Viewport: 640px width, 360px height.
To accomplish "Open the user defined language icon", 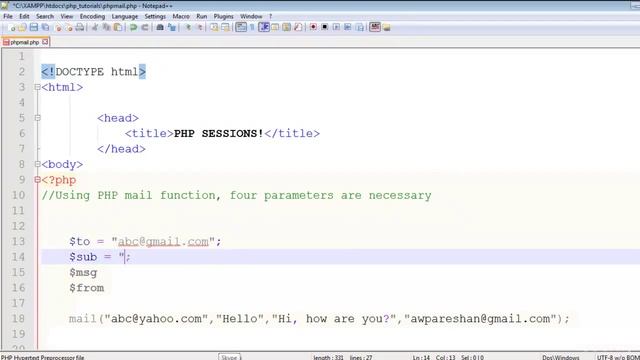I will pyautogui.click(x=275, y=27).
